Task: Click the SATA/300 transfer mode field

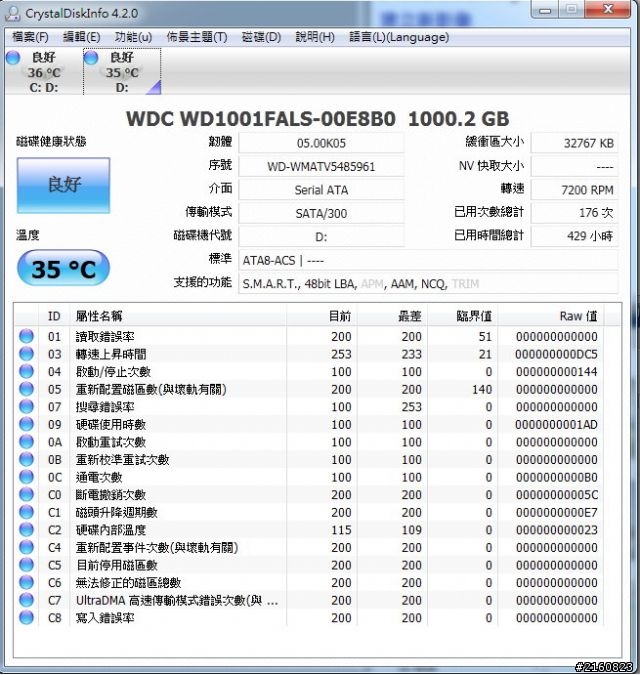Action: click(x=321, y=213)
